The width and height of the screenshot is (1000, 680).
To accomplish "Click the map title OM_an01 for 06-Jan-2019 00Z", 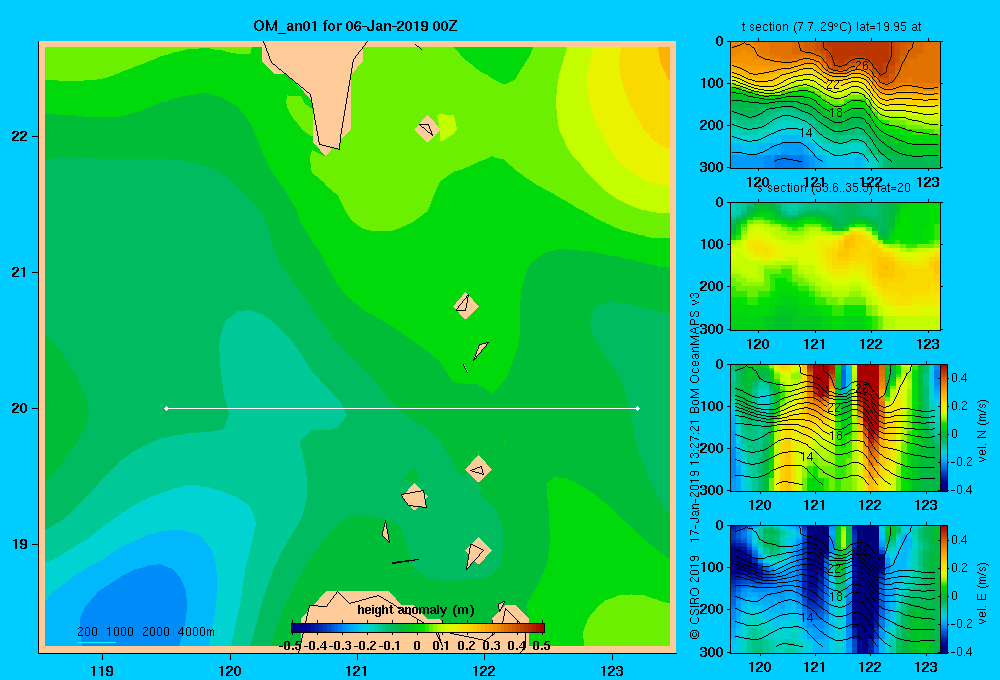I will pyautogui.click(x=355, y=26).
